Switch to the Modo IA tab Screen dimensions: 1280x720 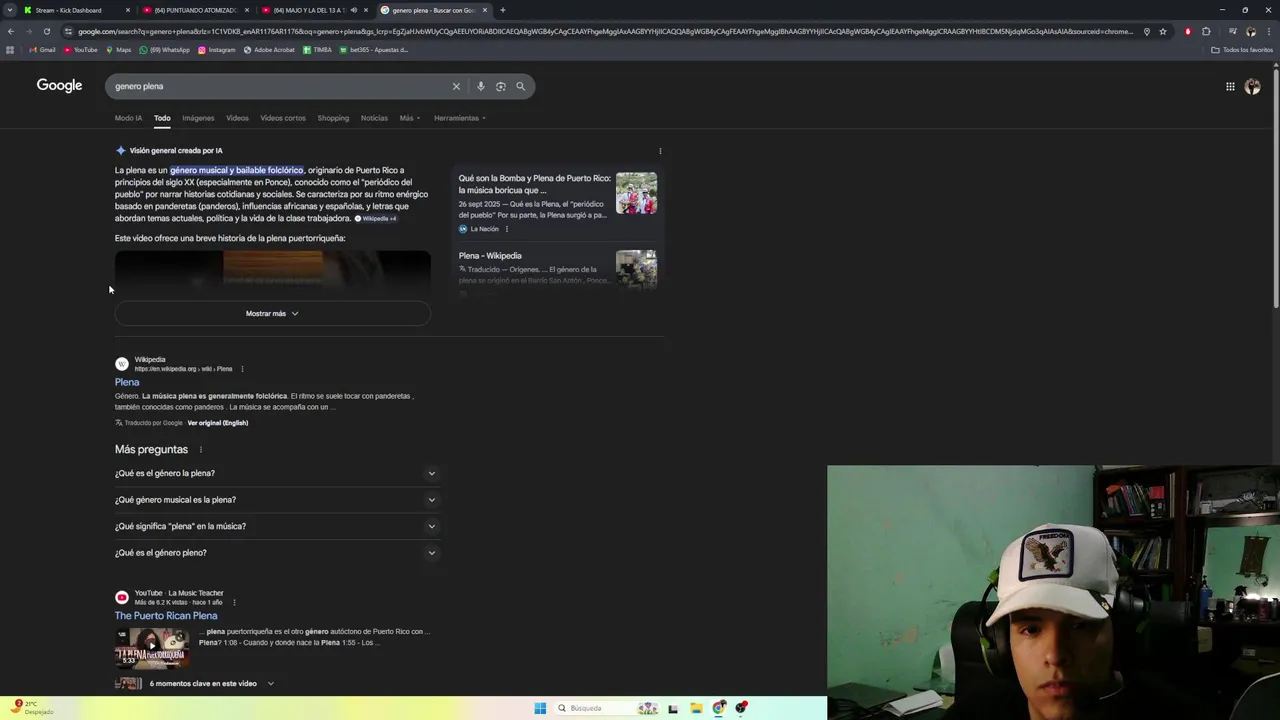(128, 118)
